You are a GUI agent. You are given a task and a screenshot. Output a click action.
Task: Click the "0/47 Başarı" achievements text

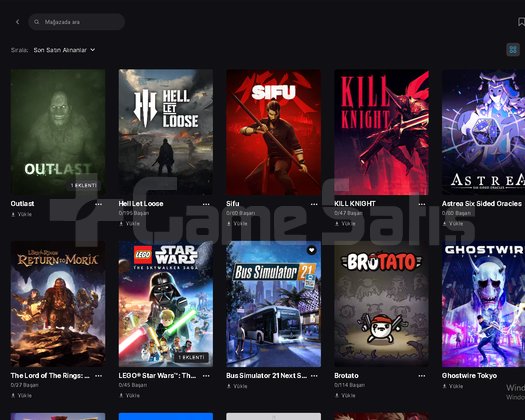pyautogui.click(x=348, y=213)
